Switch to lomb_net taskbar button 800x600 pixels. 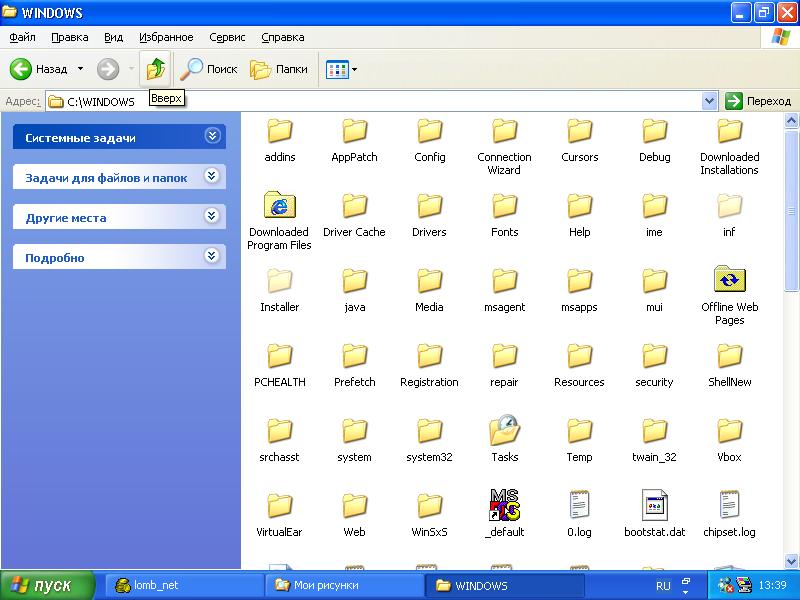(x=184, y=585)
